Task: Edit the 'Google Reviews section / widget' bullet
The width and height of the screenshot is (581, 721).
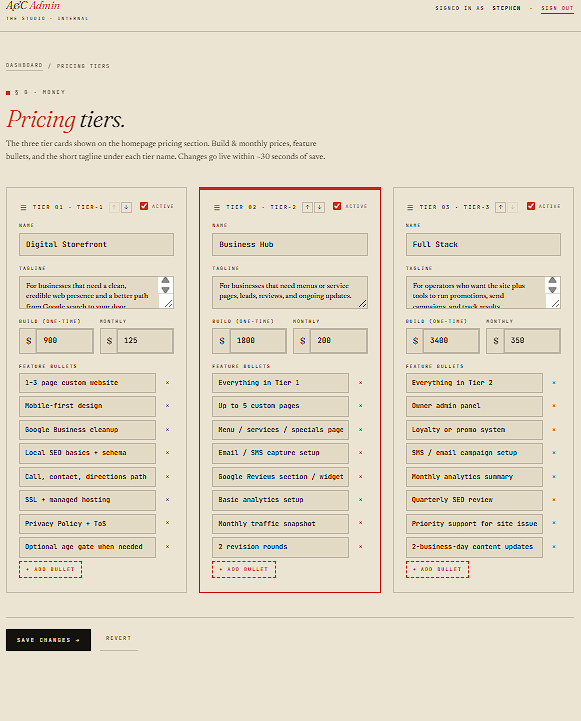Action: pos(280,477)
